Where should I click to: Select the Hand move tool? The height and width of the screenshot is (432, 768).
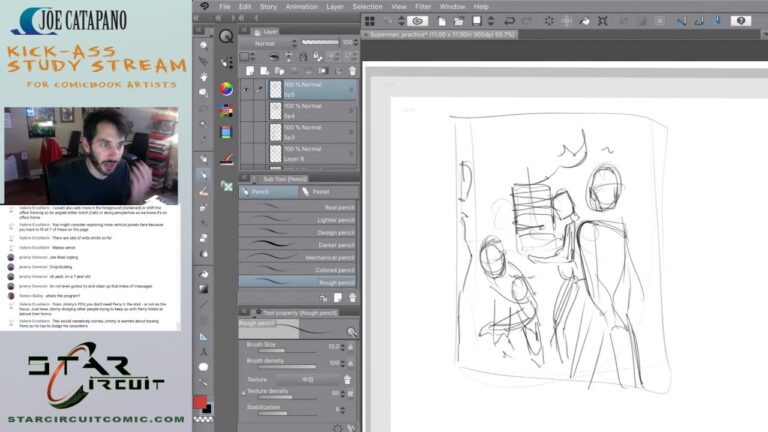coord(203,77)
